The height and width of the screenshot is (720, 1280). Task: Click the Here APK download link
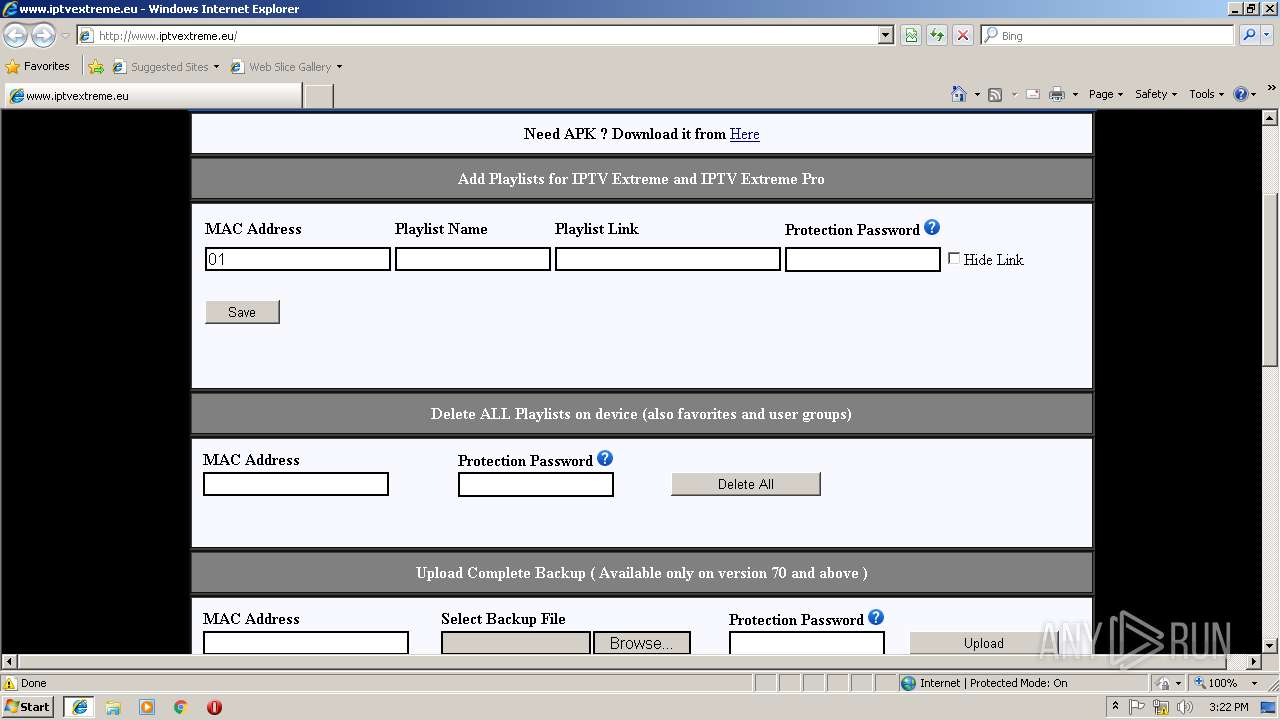coord(744,134)
